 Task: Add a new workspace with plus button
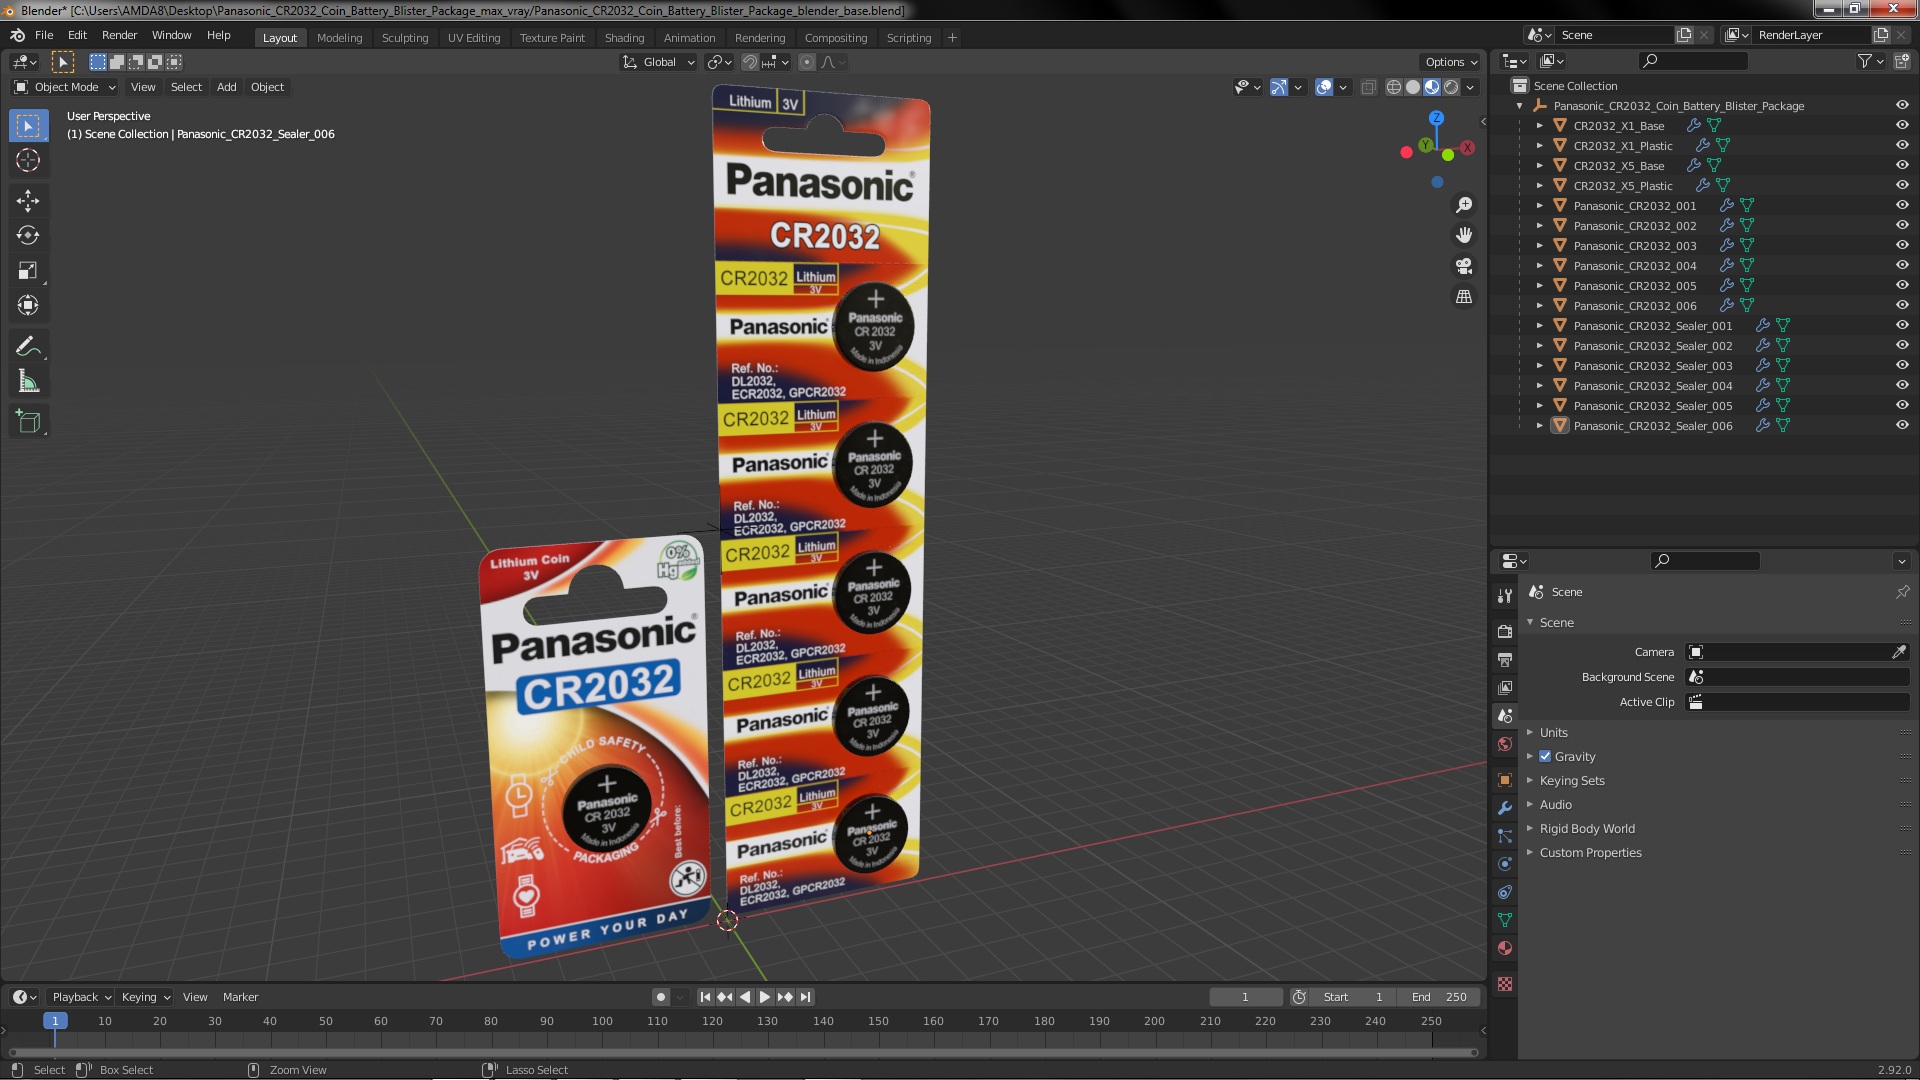[952, 38]
